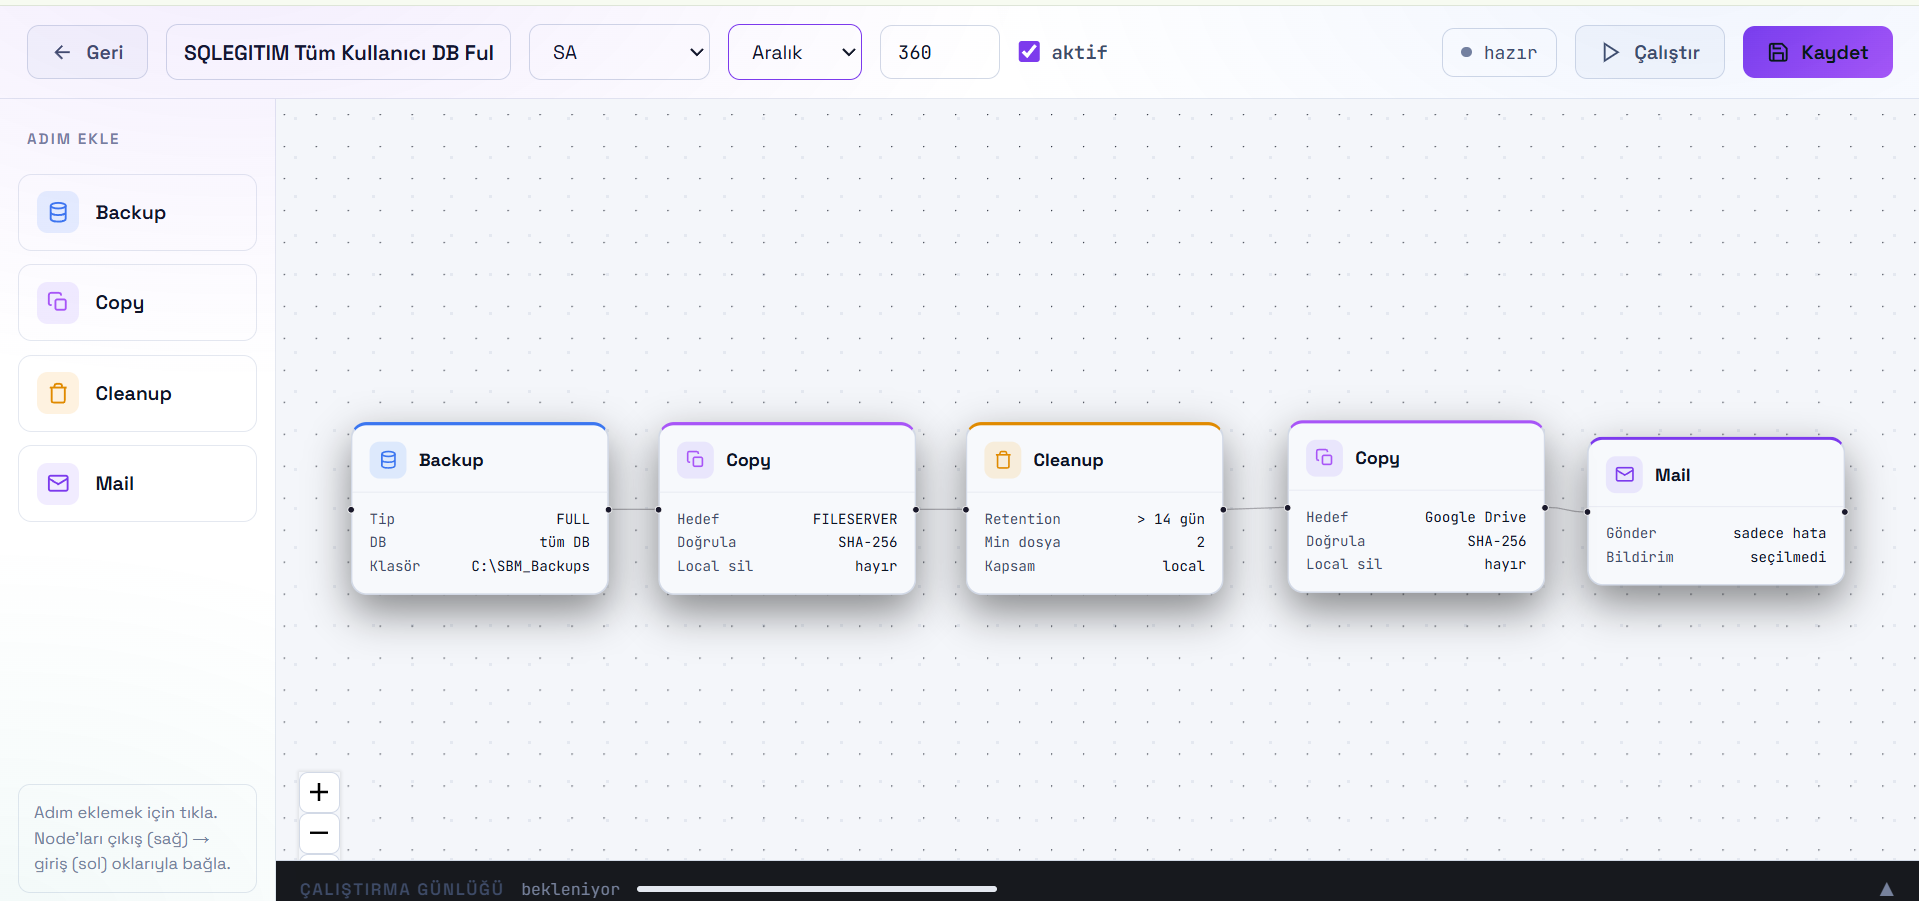Click the save disk icon on Kaydet
The width and height of the screenshot is (1919, 901).
pos(1778,52)
